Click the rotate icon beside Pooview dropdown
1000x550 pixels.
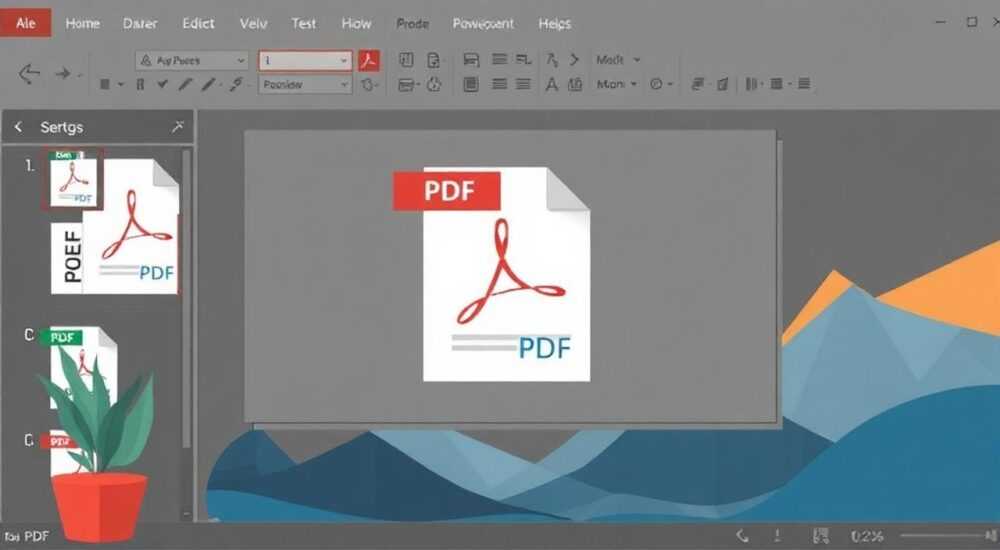click(369, 84)
